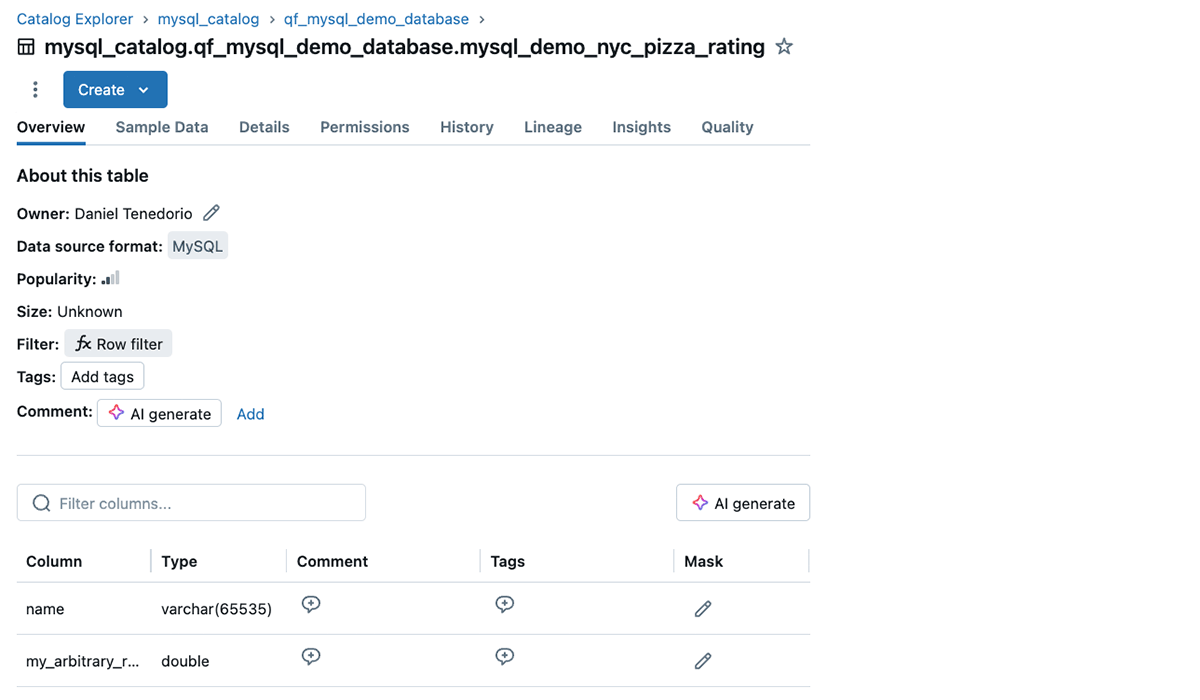Click AI generate above the columns table
Image resolution: width=1200 pixels, height=700 pixels.
743,503
